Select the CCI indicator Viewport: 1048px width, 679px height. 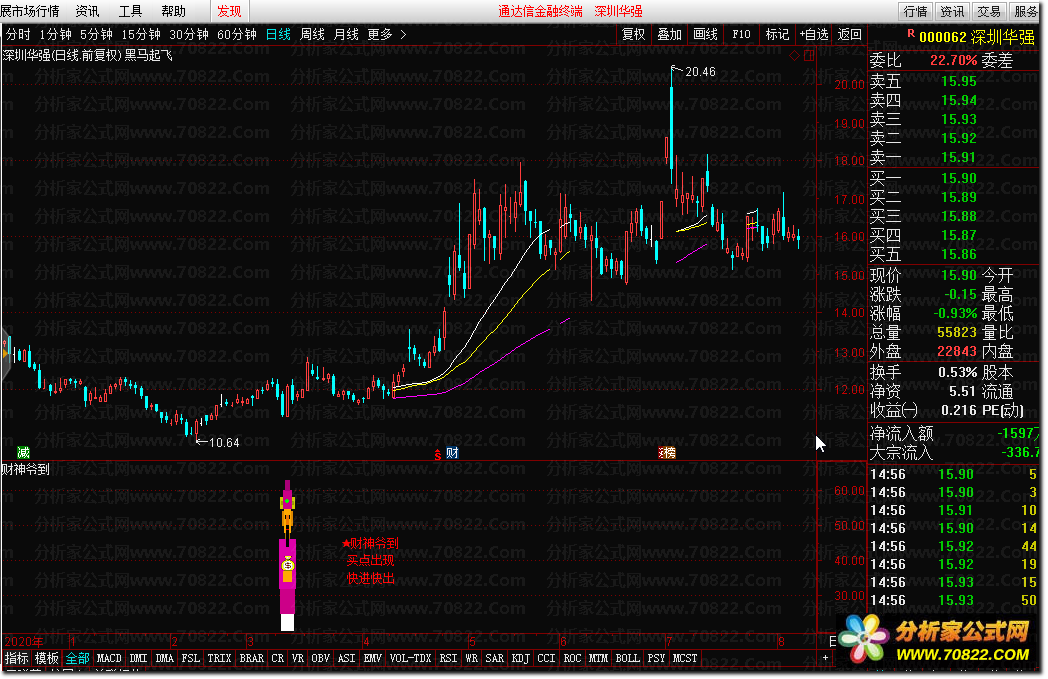(546, 658)
